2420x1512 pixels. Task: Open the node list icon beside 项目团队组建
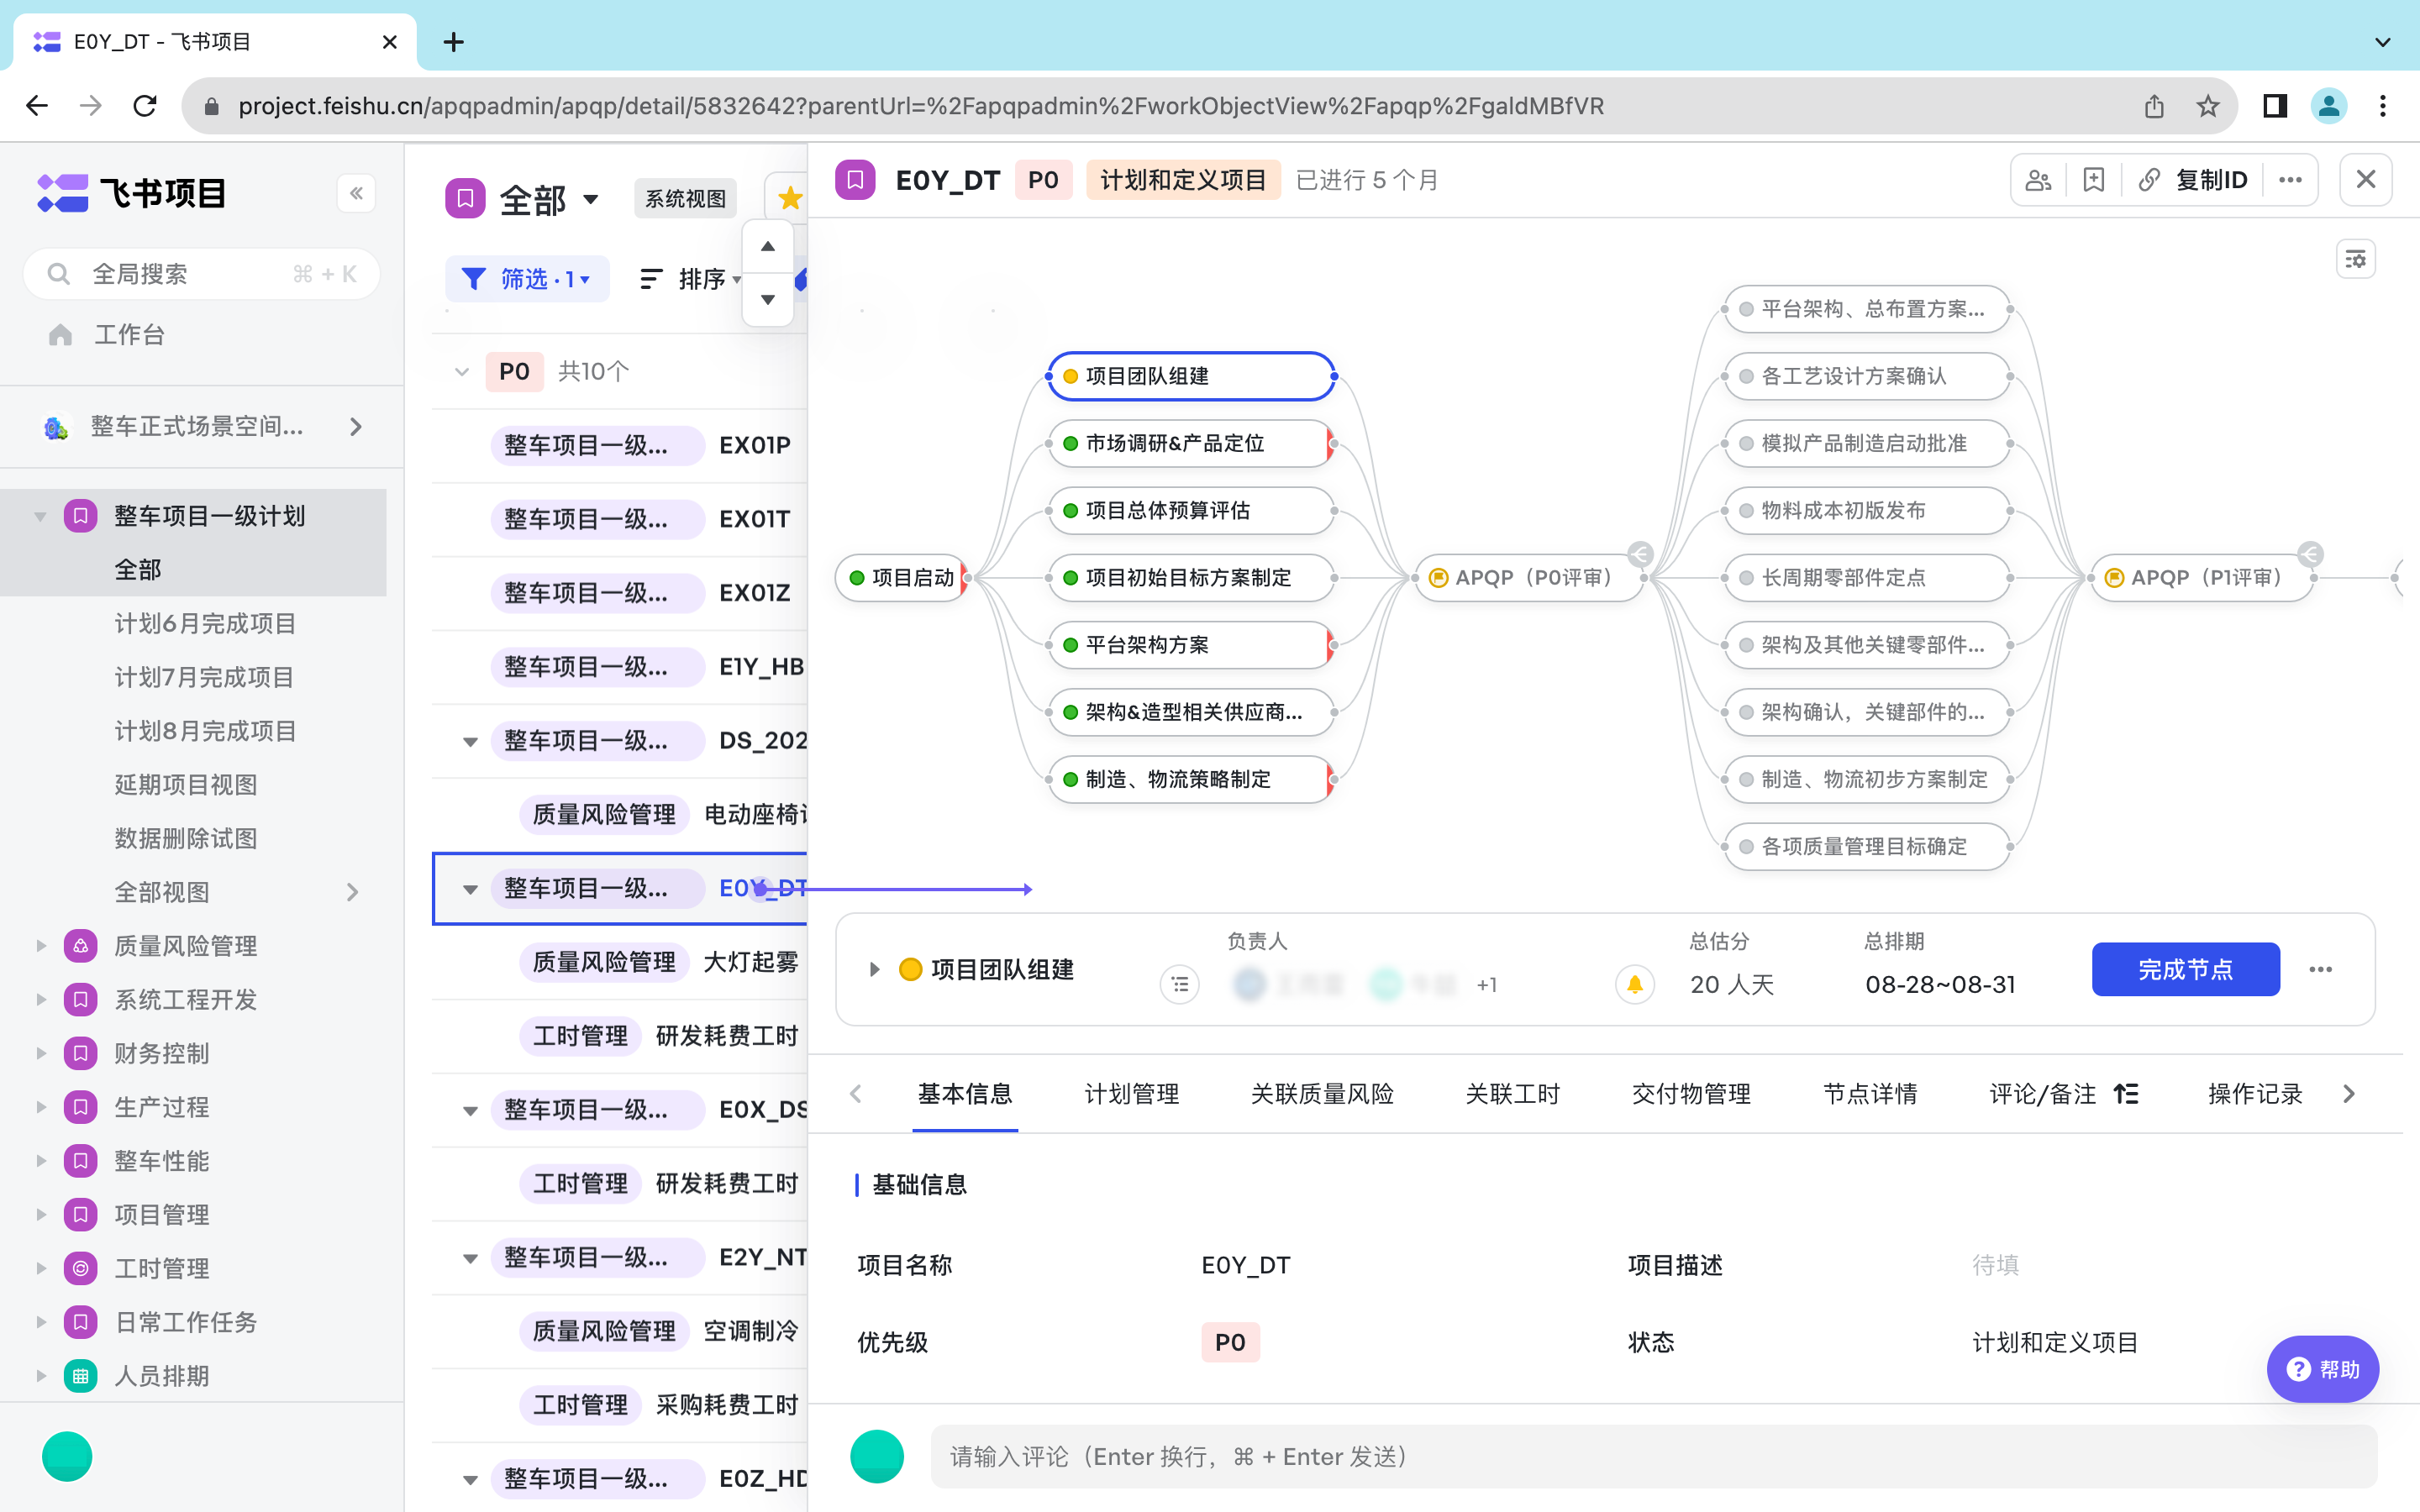[1180, 985]
